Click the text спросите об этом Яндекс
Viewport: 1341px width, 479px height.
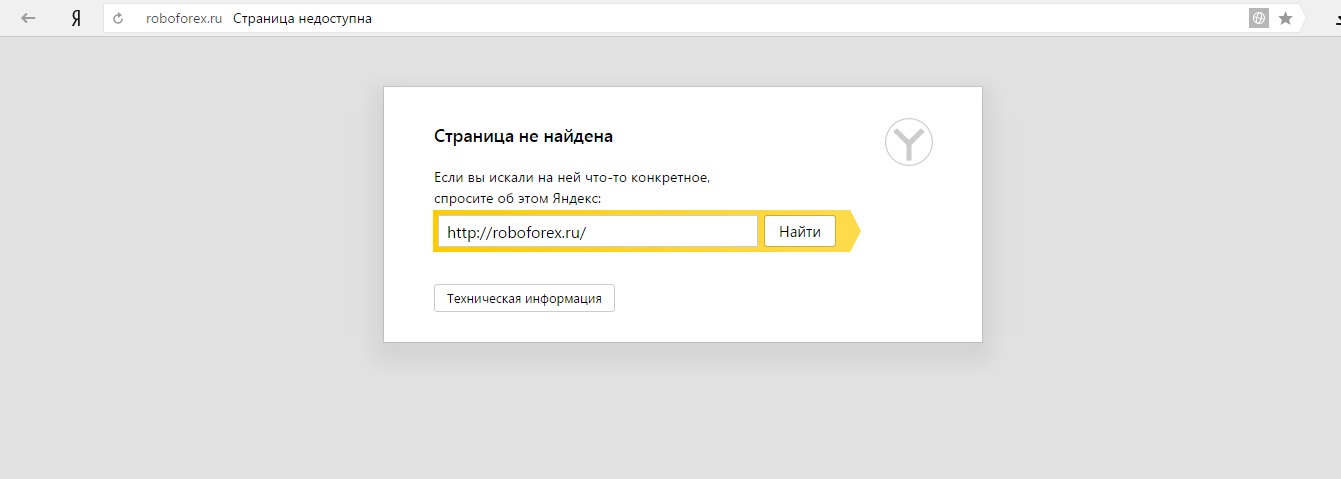click(518, 198)
